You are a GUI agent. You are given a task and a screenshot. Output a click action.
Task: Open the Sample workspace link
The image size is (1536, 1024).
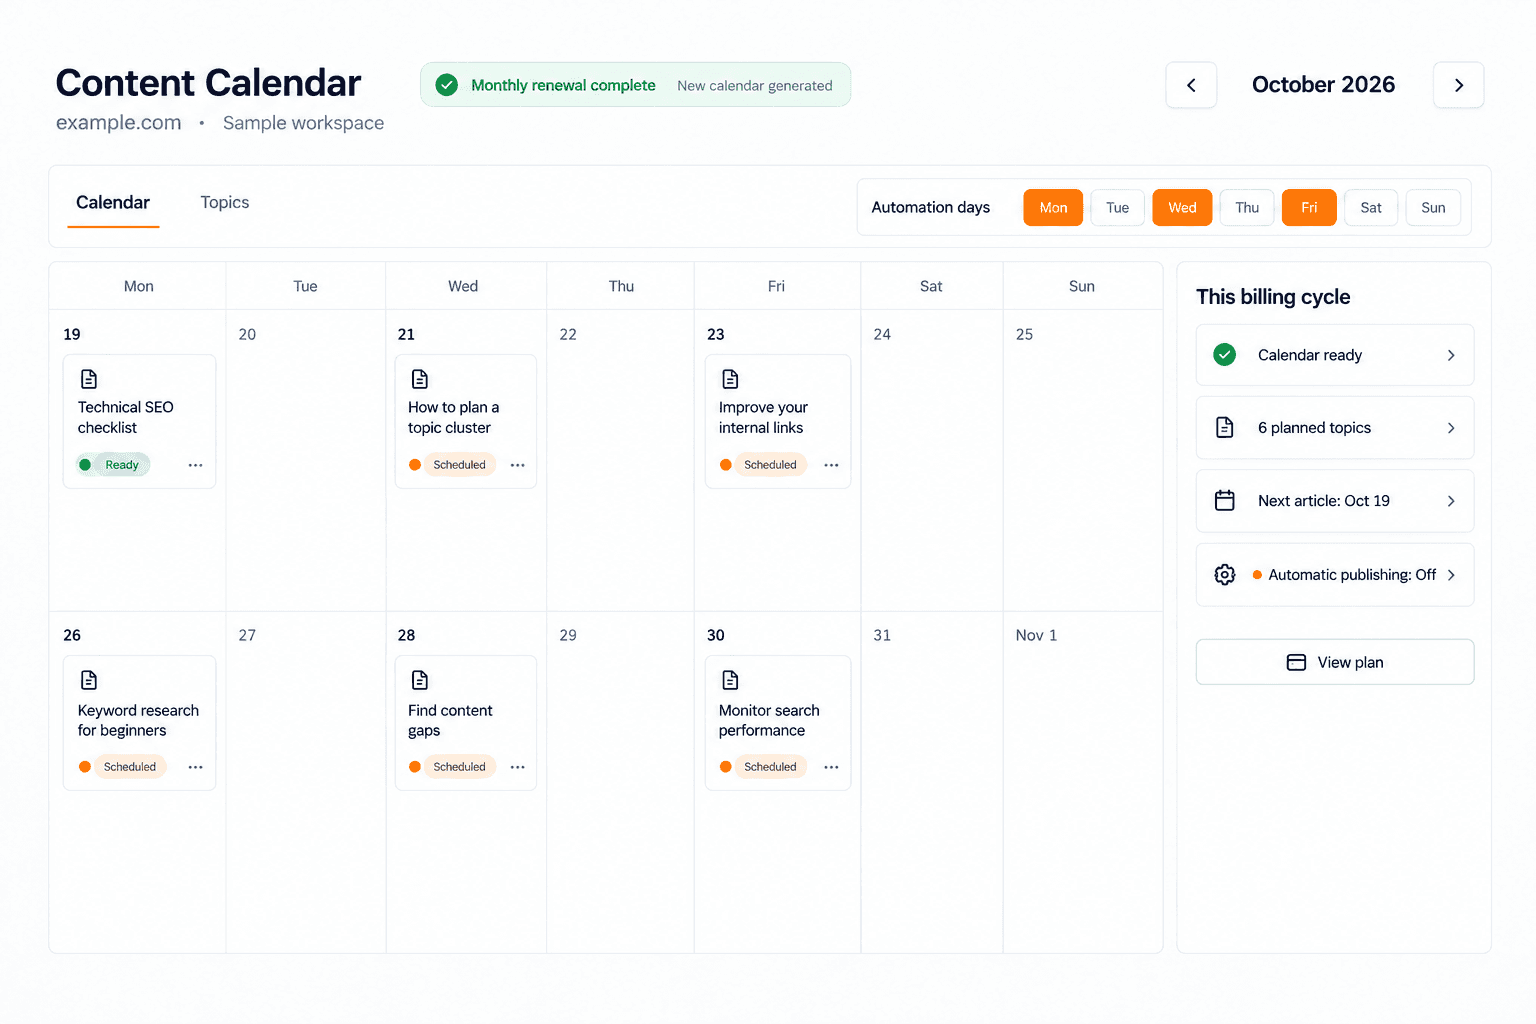pos(303,123)
